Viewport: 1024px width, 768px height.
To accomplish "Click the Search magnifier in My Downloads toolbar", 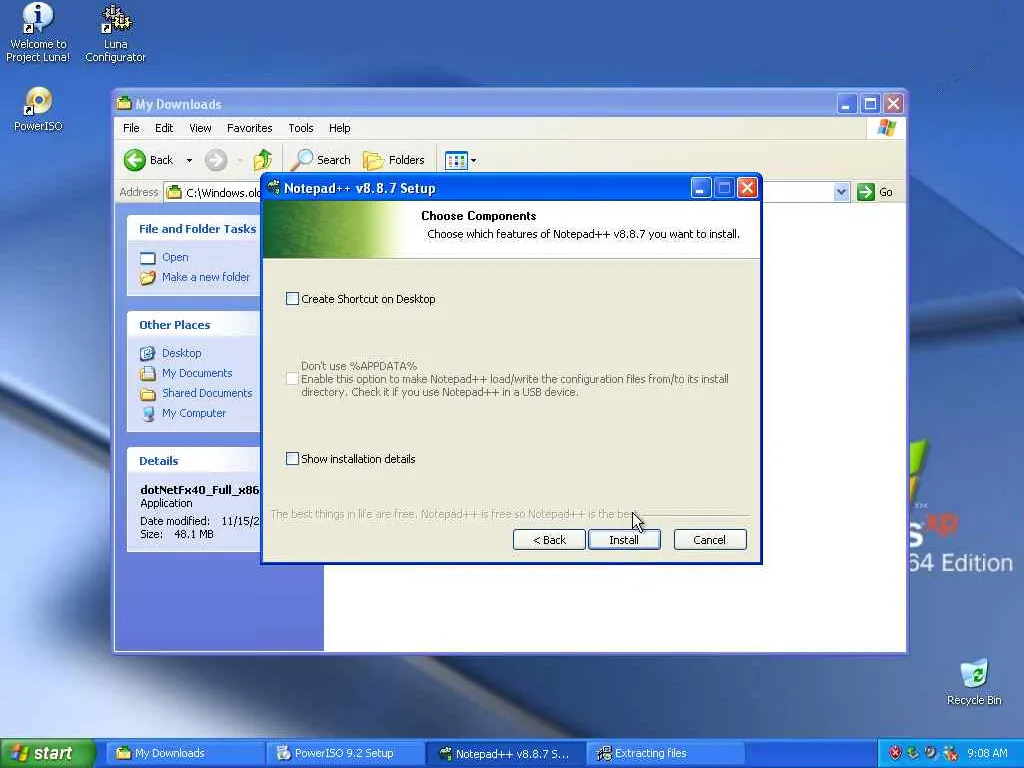I will tap(302, 160).
